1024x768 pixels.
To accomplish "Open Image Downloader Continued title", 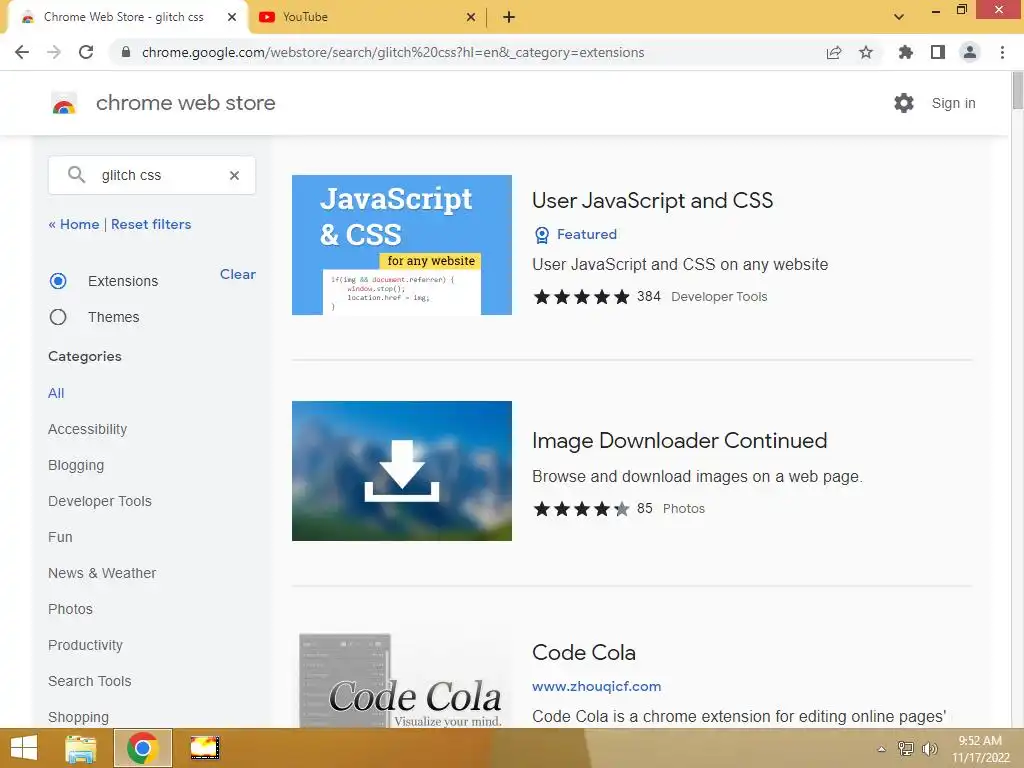I will tap(679, 441).
